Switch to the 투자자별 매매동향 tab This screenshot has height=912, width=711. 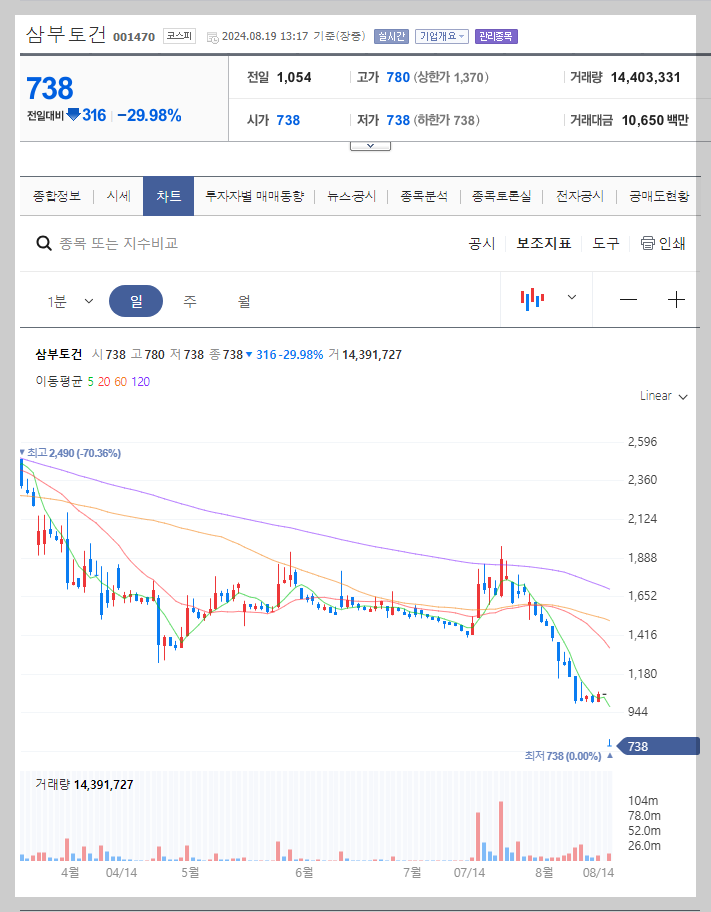253,196
